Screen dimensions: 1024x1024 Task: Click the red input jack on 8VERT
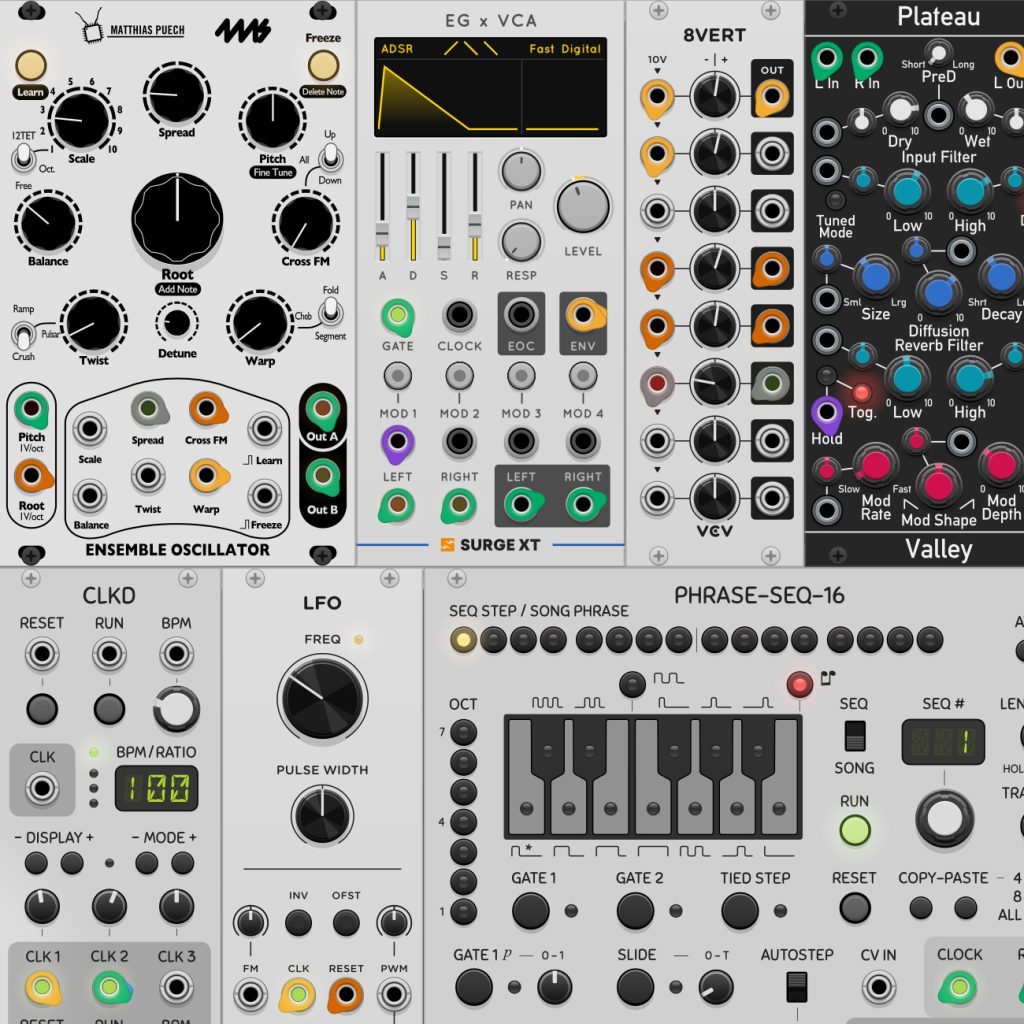657,383
